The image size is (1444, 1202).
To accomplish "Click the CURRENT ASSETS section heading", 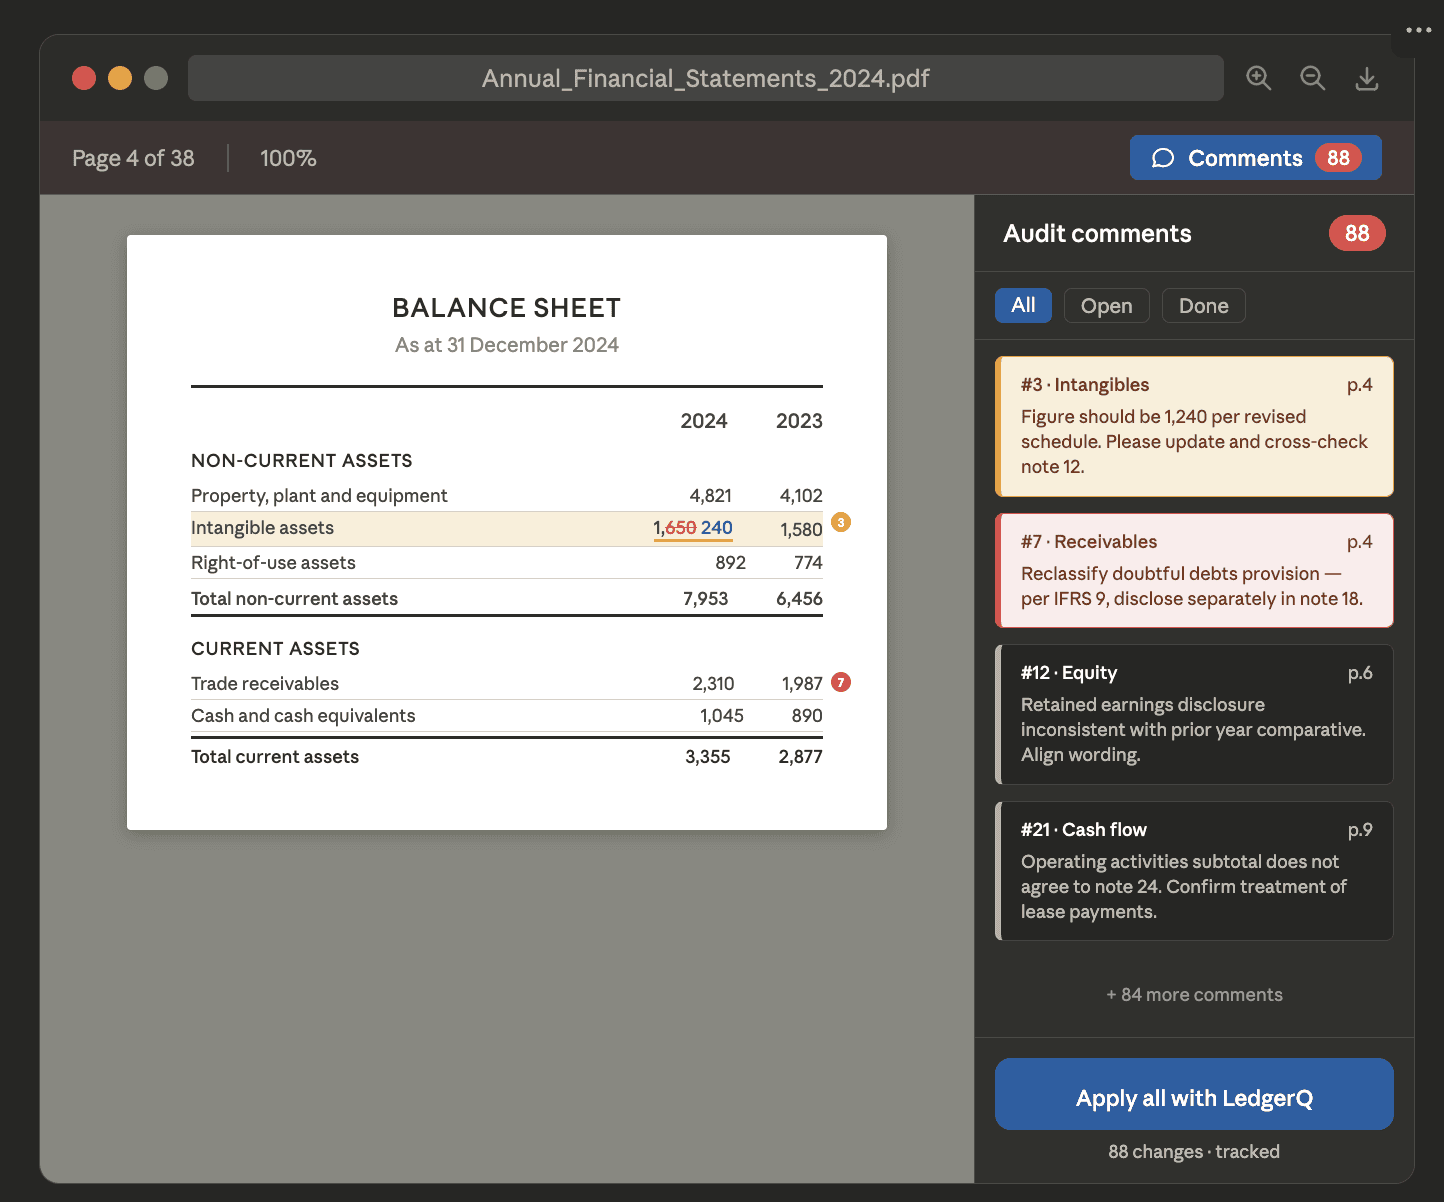I will click(275, 649).
